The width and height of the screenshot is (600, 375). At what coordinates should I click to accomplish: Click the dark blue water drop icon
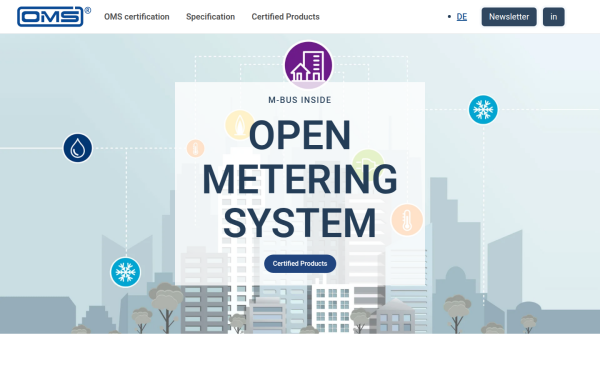coord(78,148)
